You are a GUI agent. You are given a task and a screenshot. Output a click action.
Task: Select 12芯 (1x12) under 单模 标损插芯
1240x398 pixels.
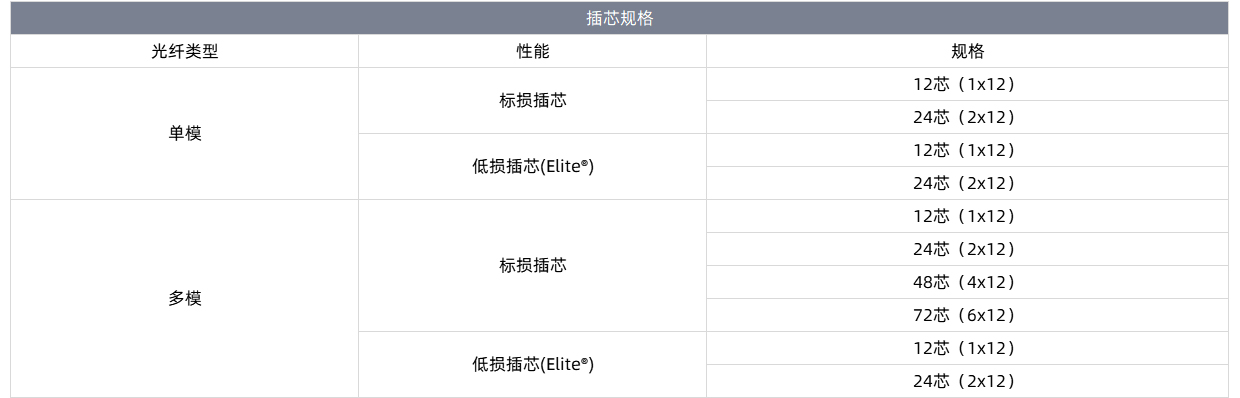(967, 84)
